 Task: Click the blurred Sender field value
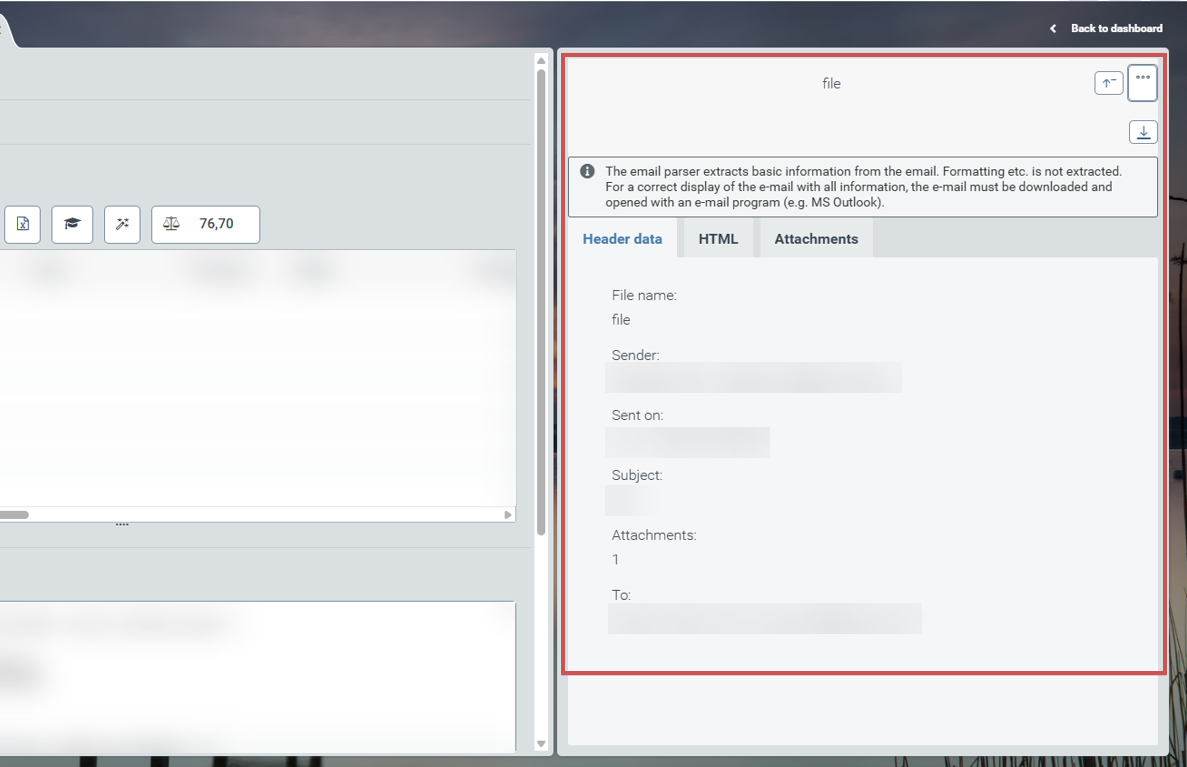(x=753, y=378)
